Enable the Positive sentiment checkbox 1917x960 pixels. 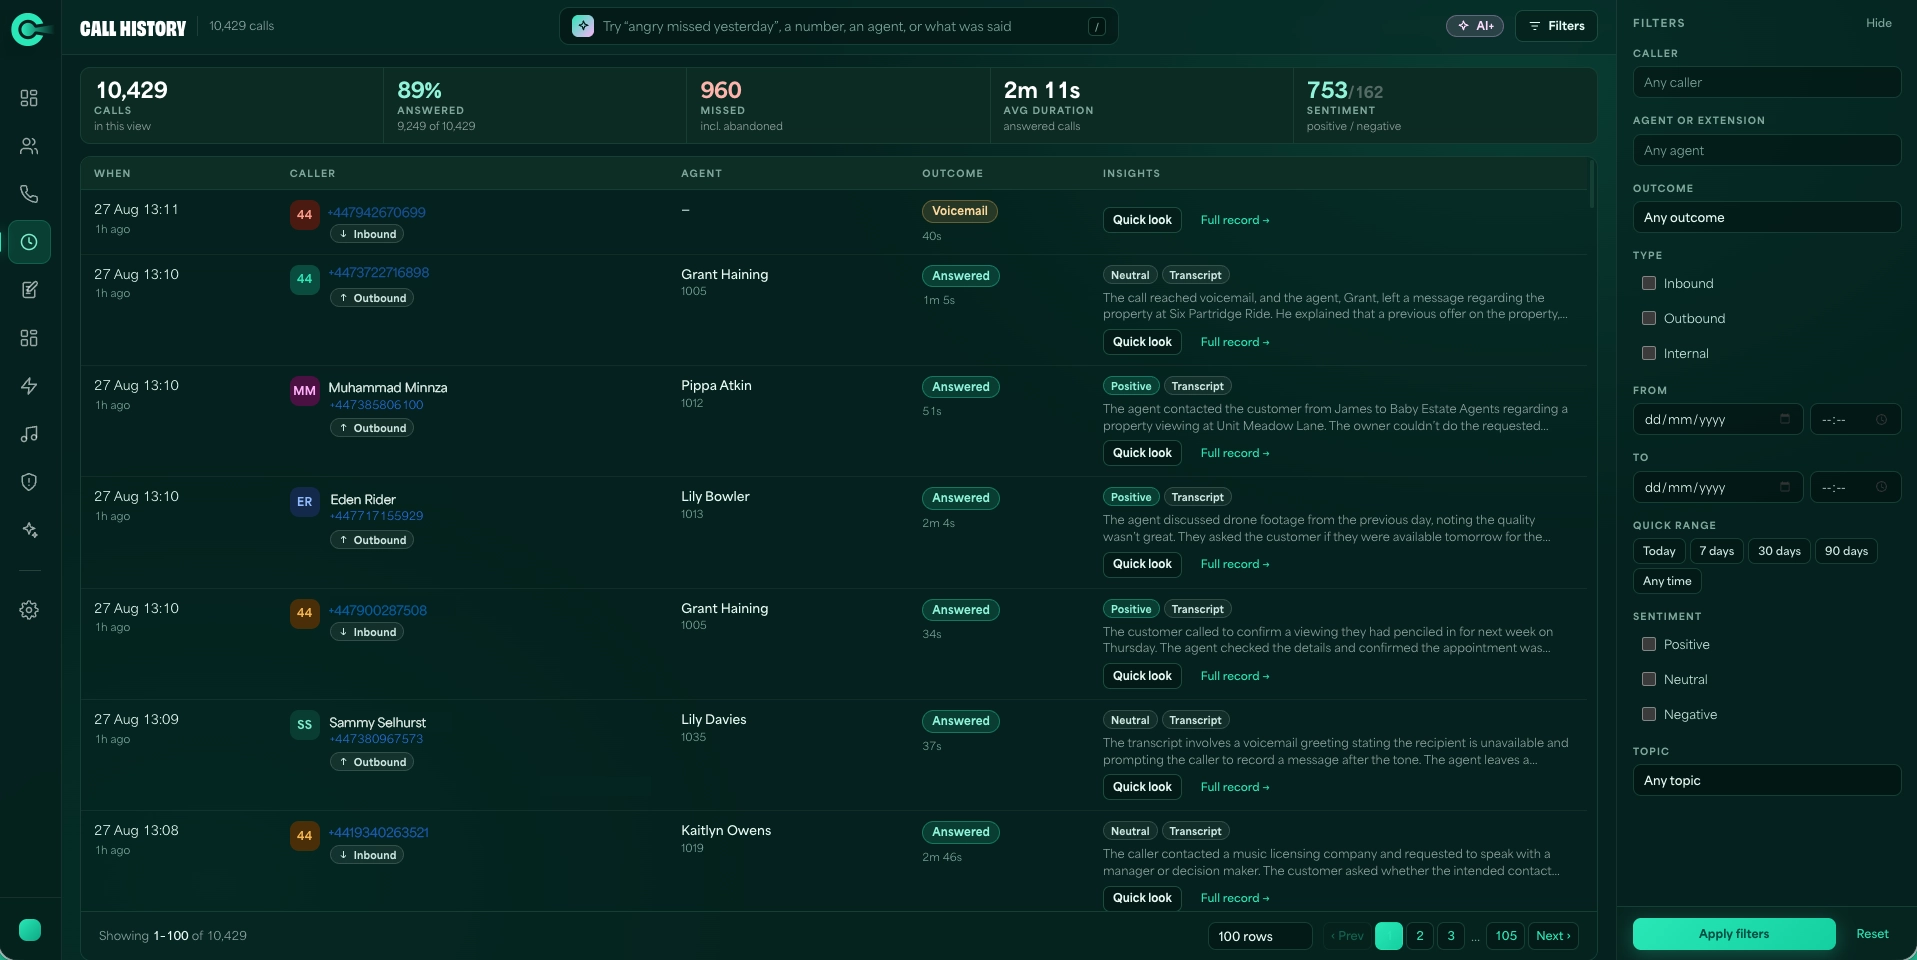(x=1649, y=644)
